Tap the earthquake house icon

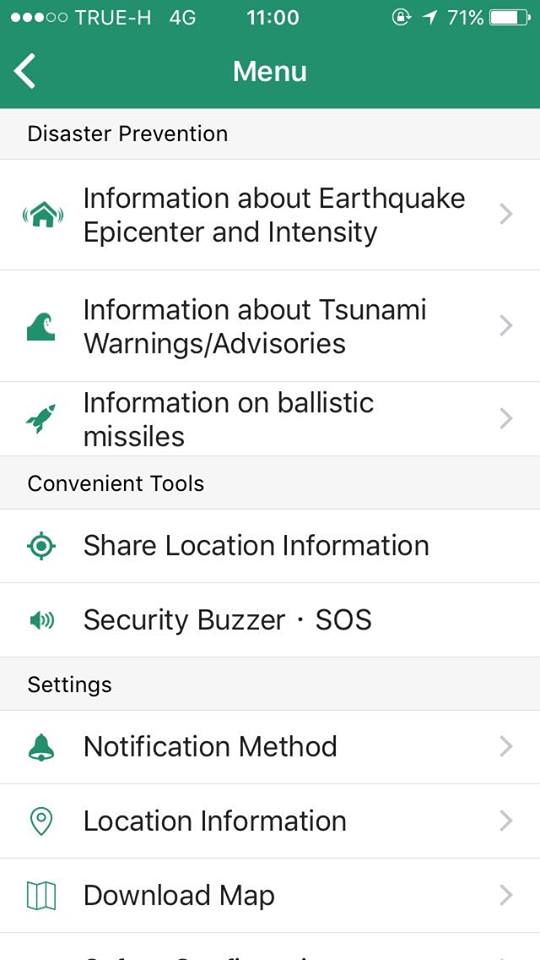(42, 215)
